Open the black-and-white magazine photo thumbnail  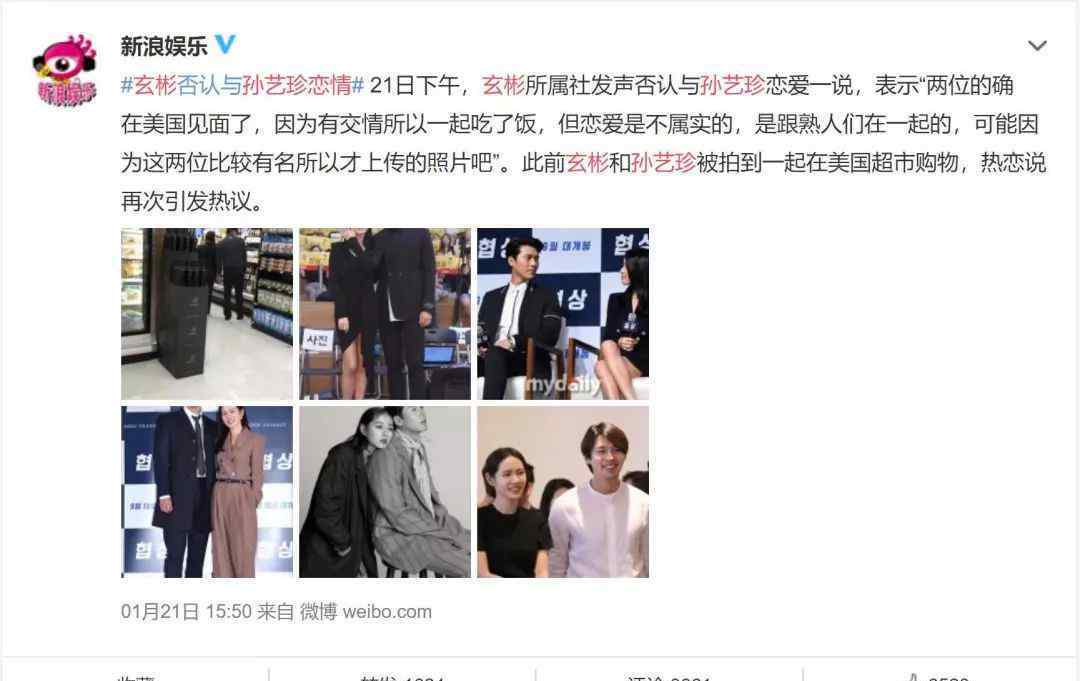385,492
